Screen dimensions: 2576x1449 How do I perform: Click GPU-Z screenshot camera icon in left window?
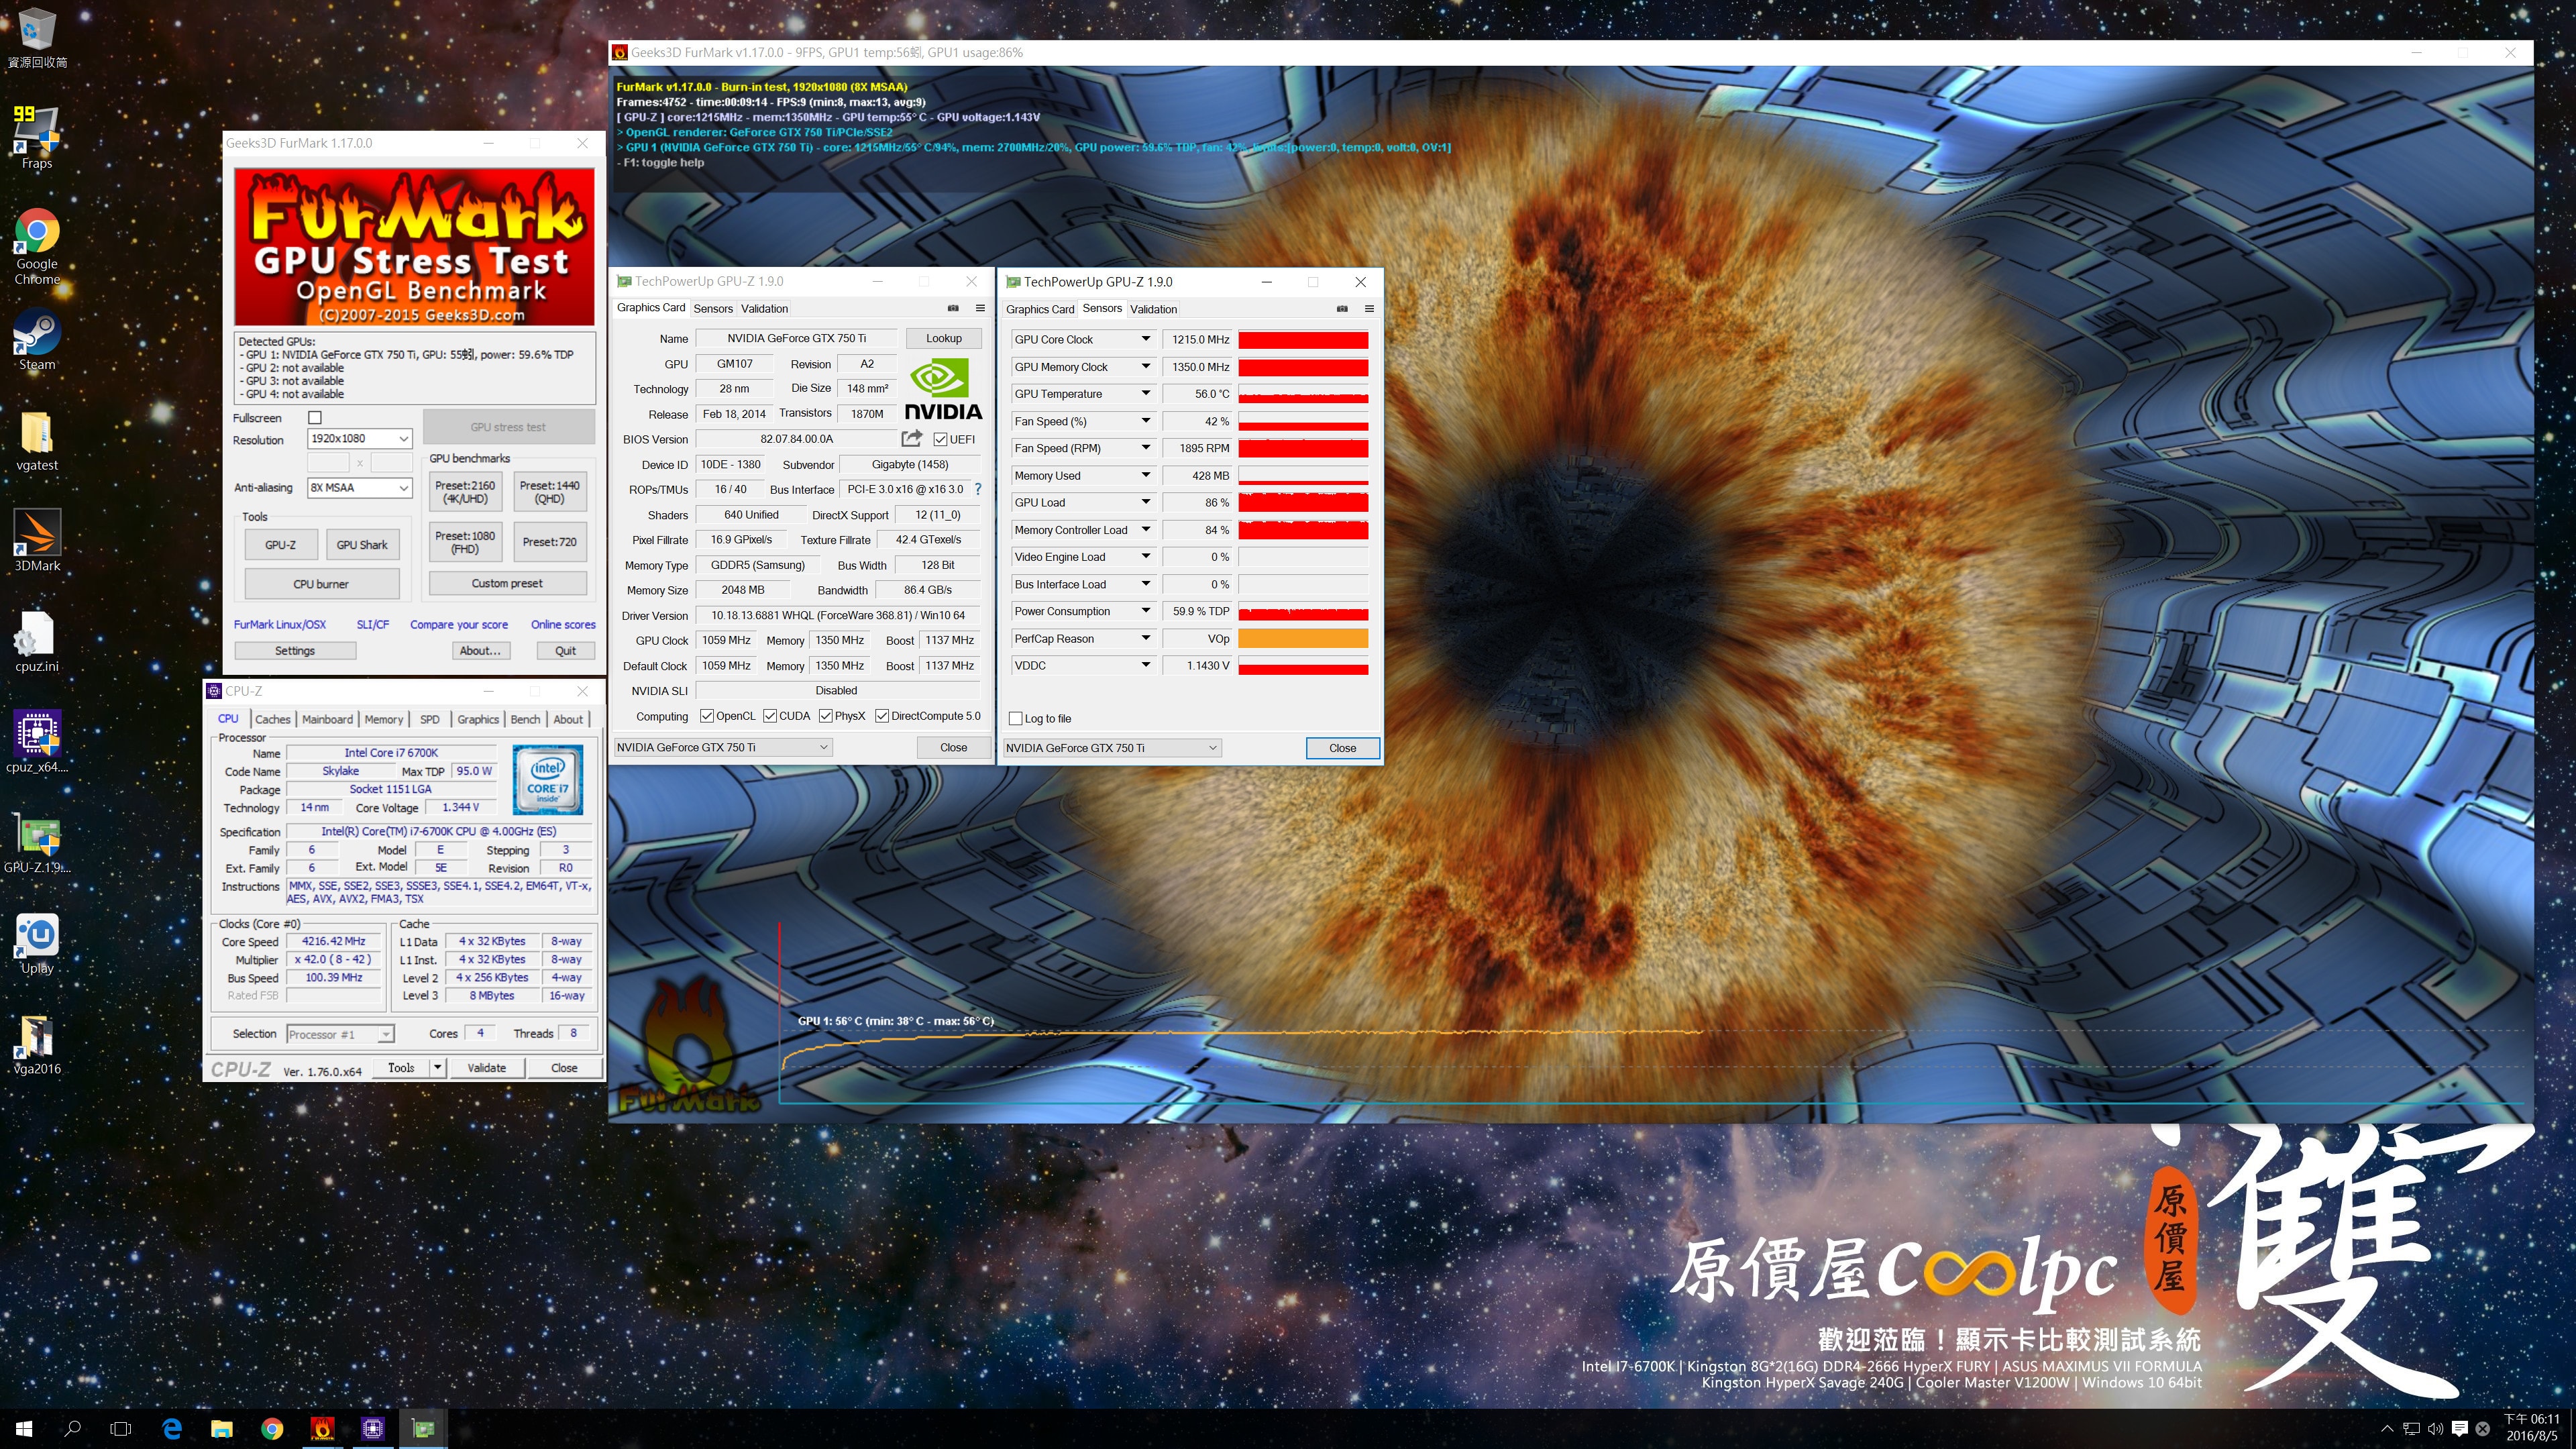click(x=953, y=308)
